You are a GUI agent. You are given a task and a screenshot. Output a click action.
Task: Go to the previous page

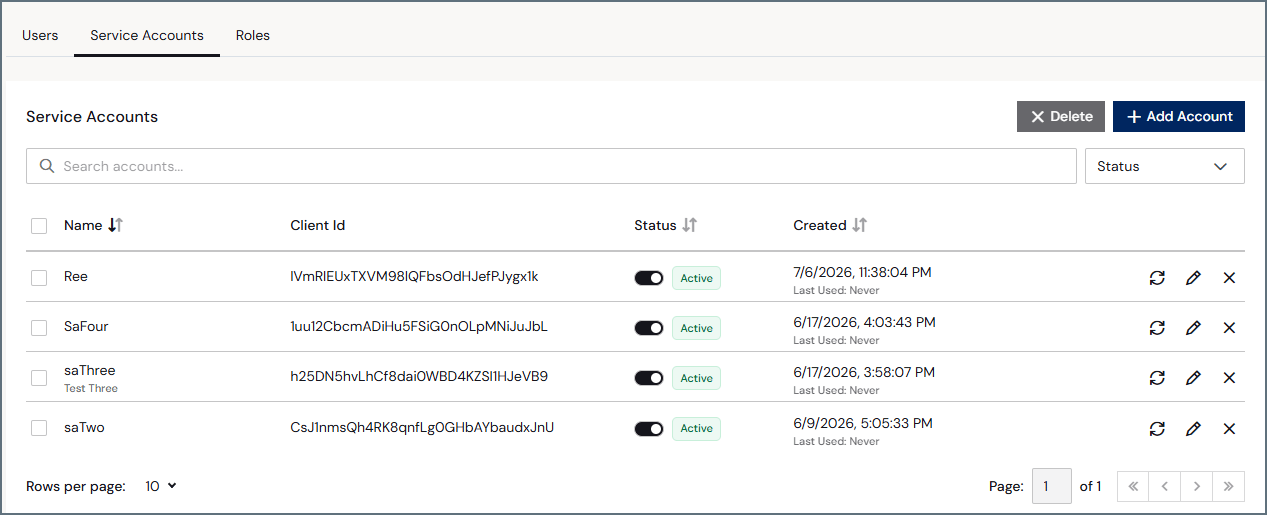click(1165, 487)
